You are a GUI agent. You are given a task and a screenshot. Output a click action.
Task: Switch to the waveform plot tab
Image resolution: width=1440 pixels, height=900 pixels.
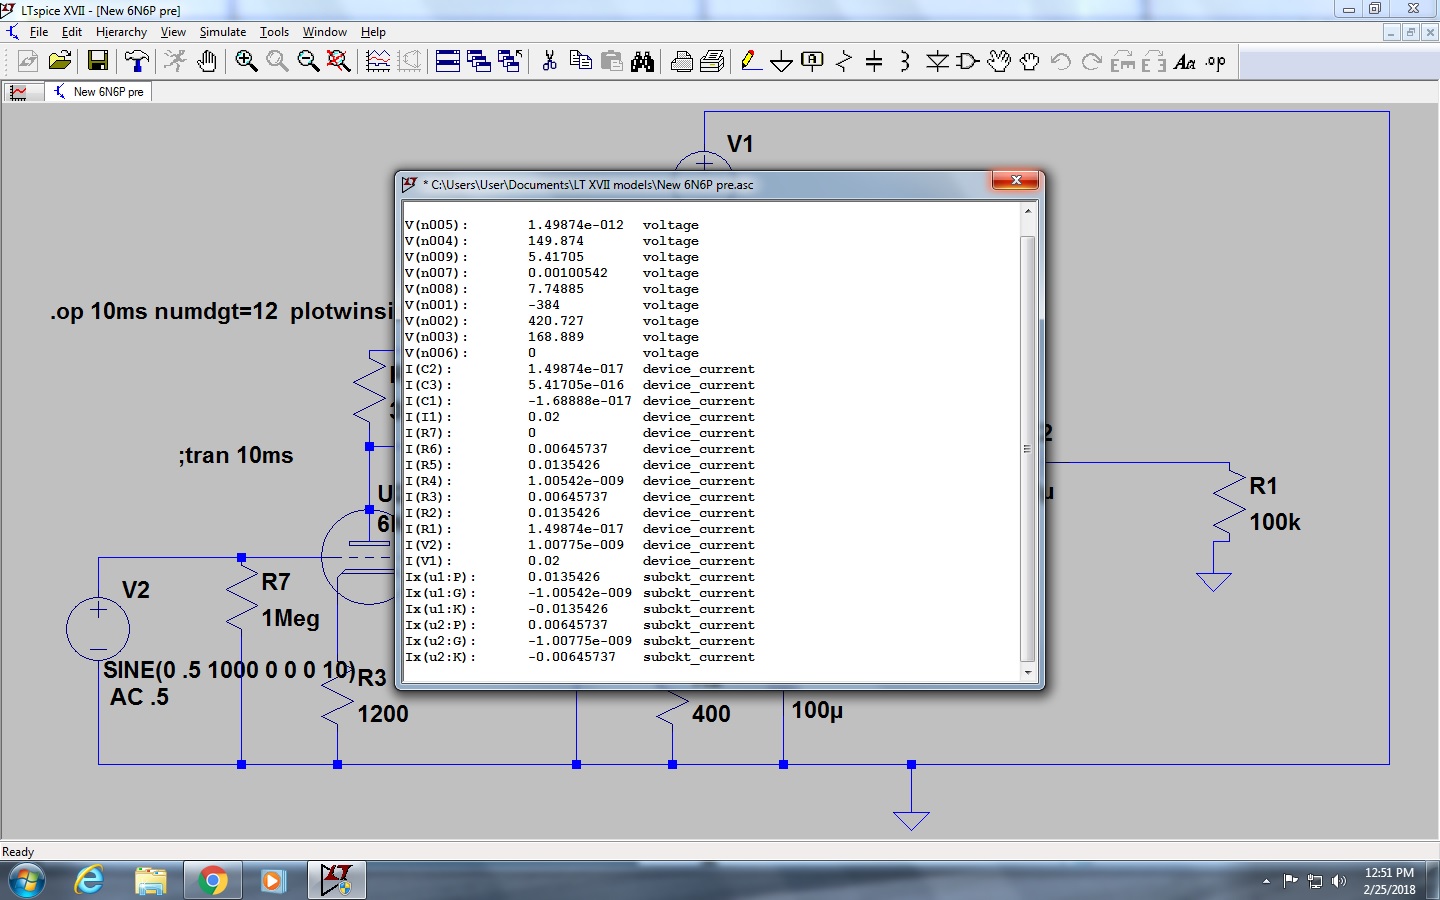[x=24, y=92]
